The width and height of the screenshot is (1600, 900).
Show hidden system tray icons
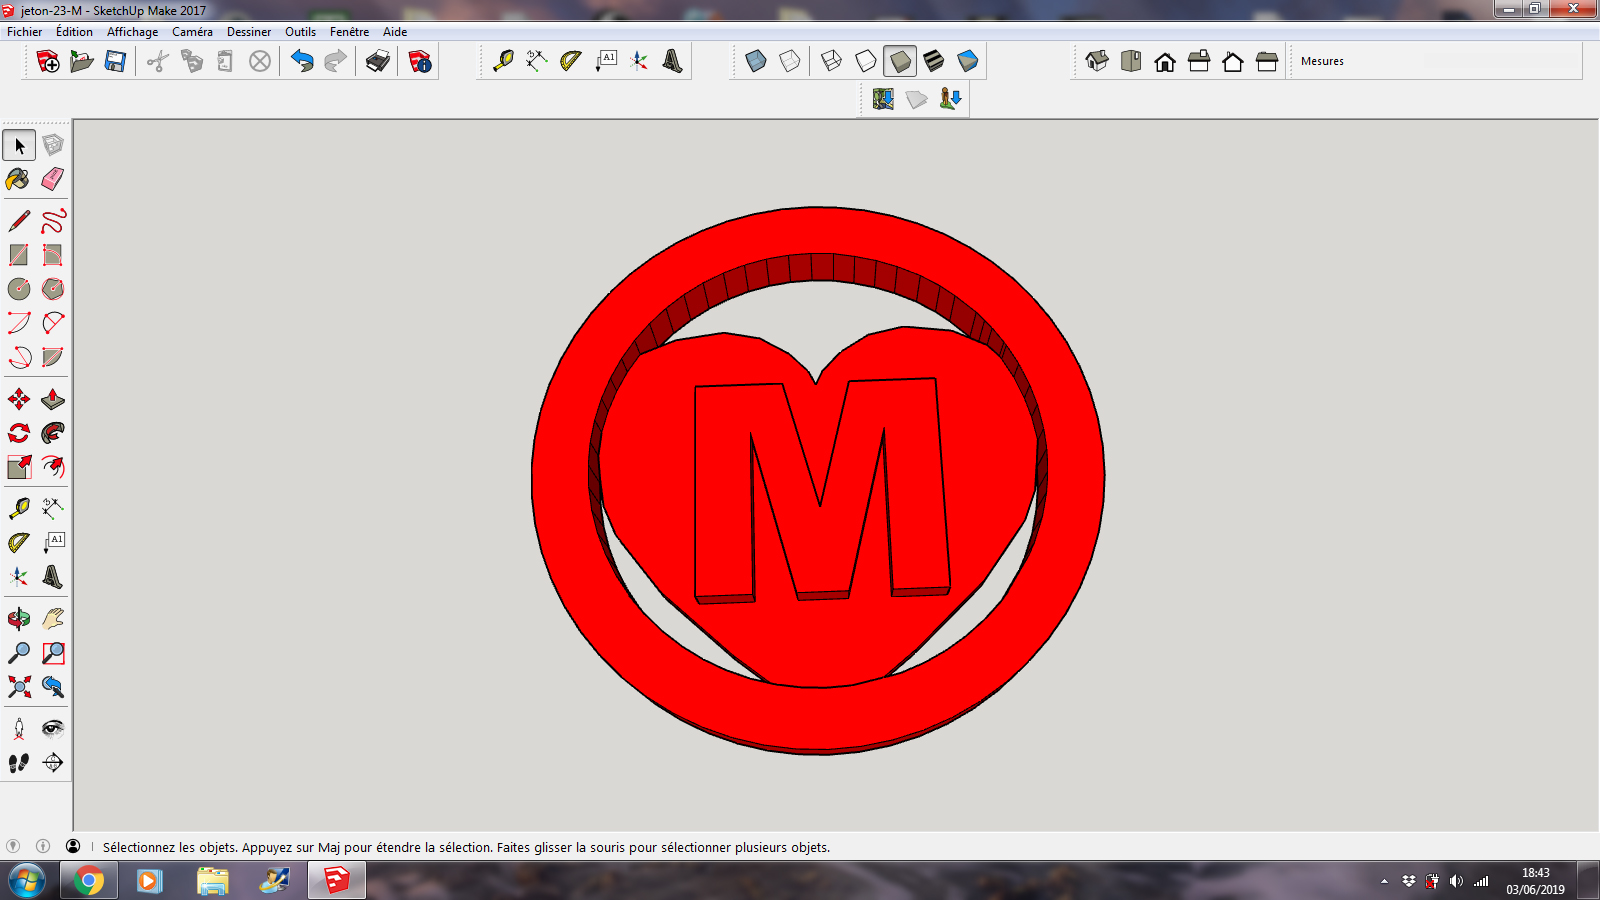1384,881
